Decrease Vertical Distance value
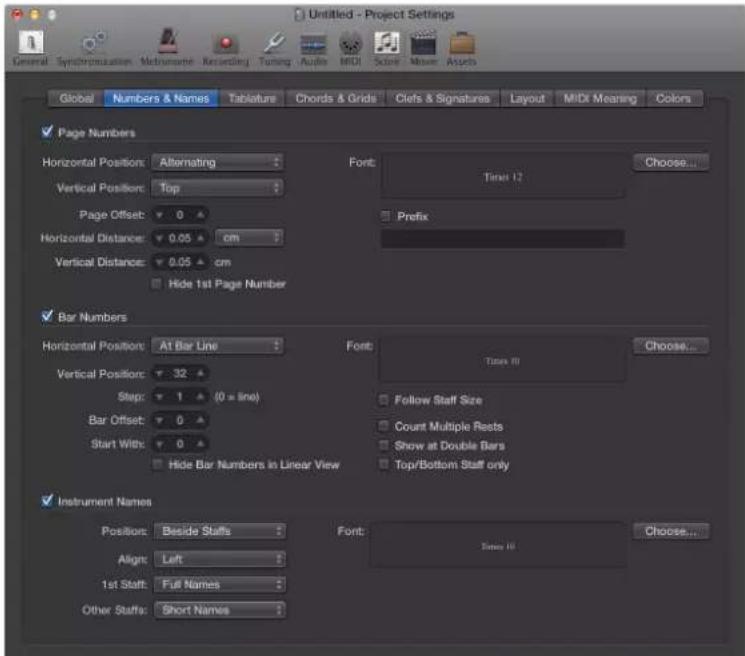745x656 pixels. (x=160, y=262)
